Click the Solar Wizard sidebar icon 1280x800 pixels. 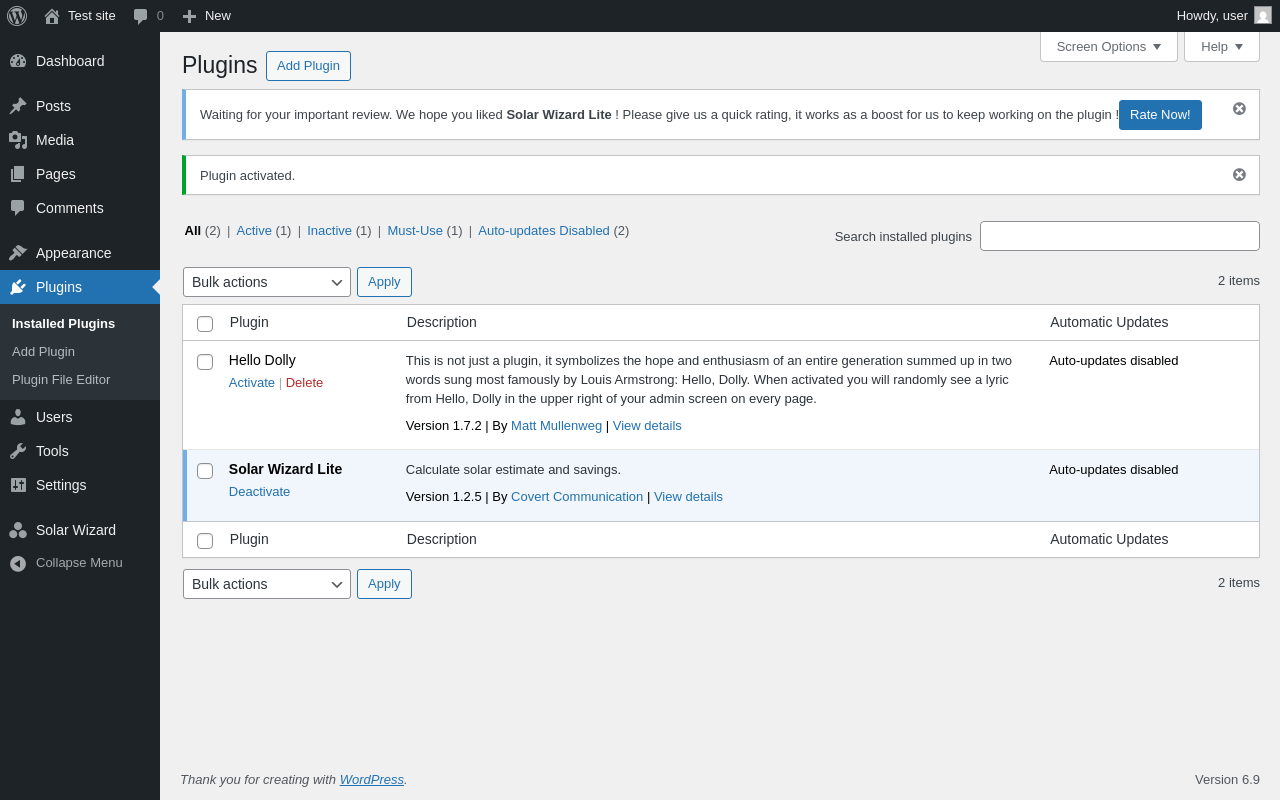pos(18,530)
